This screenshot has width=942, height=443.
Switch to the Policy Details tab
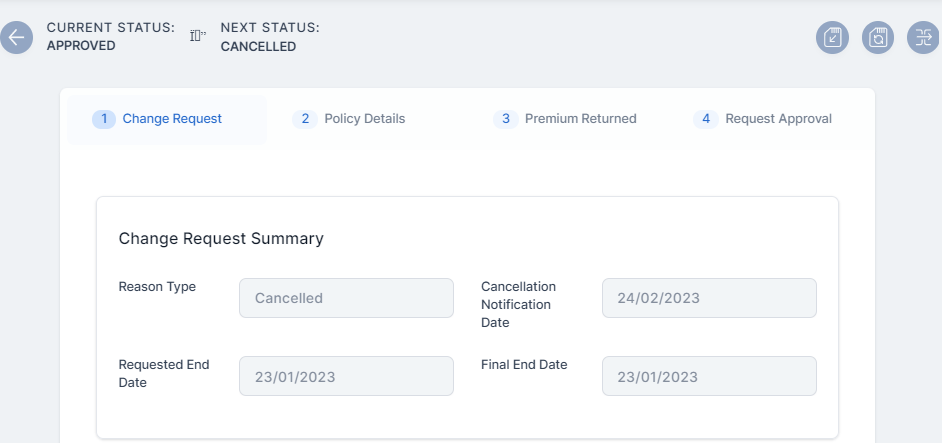pos(365,119)
